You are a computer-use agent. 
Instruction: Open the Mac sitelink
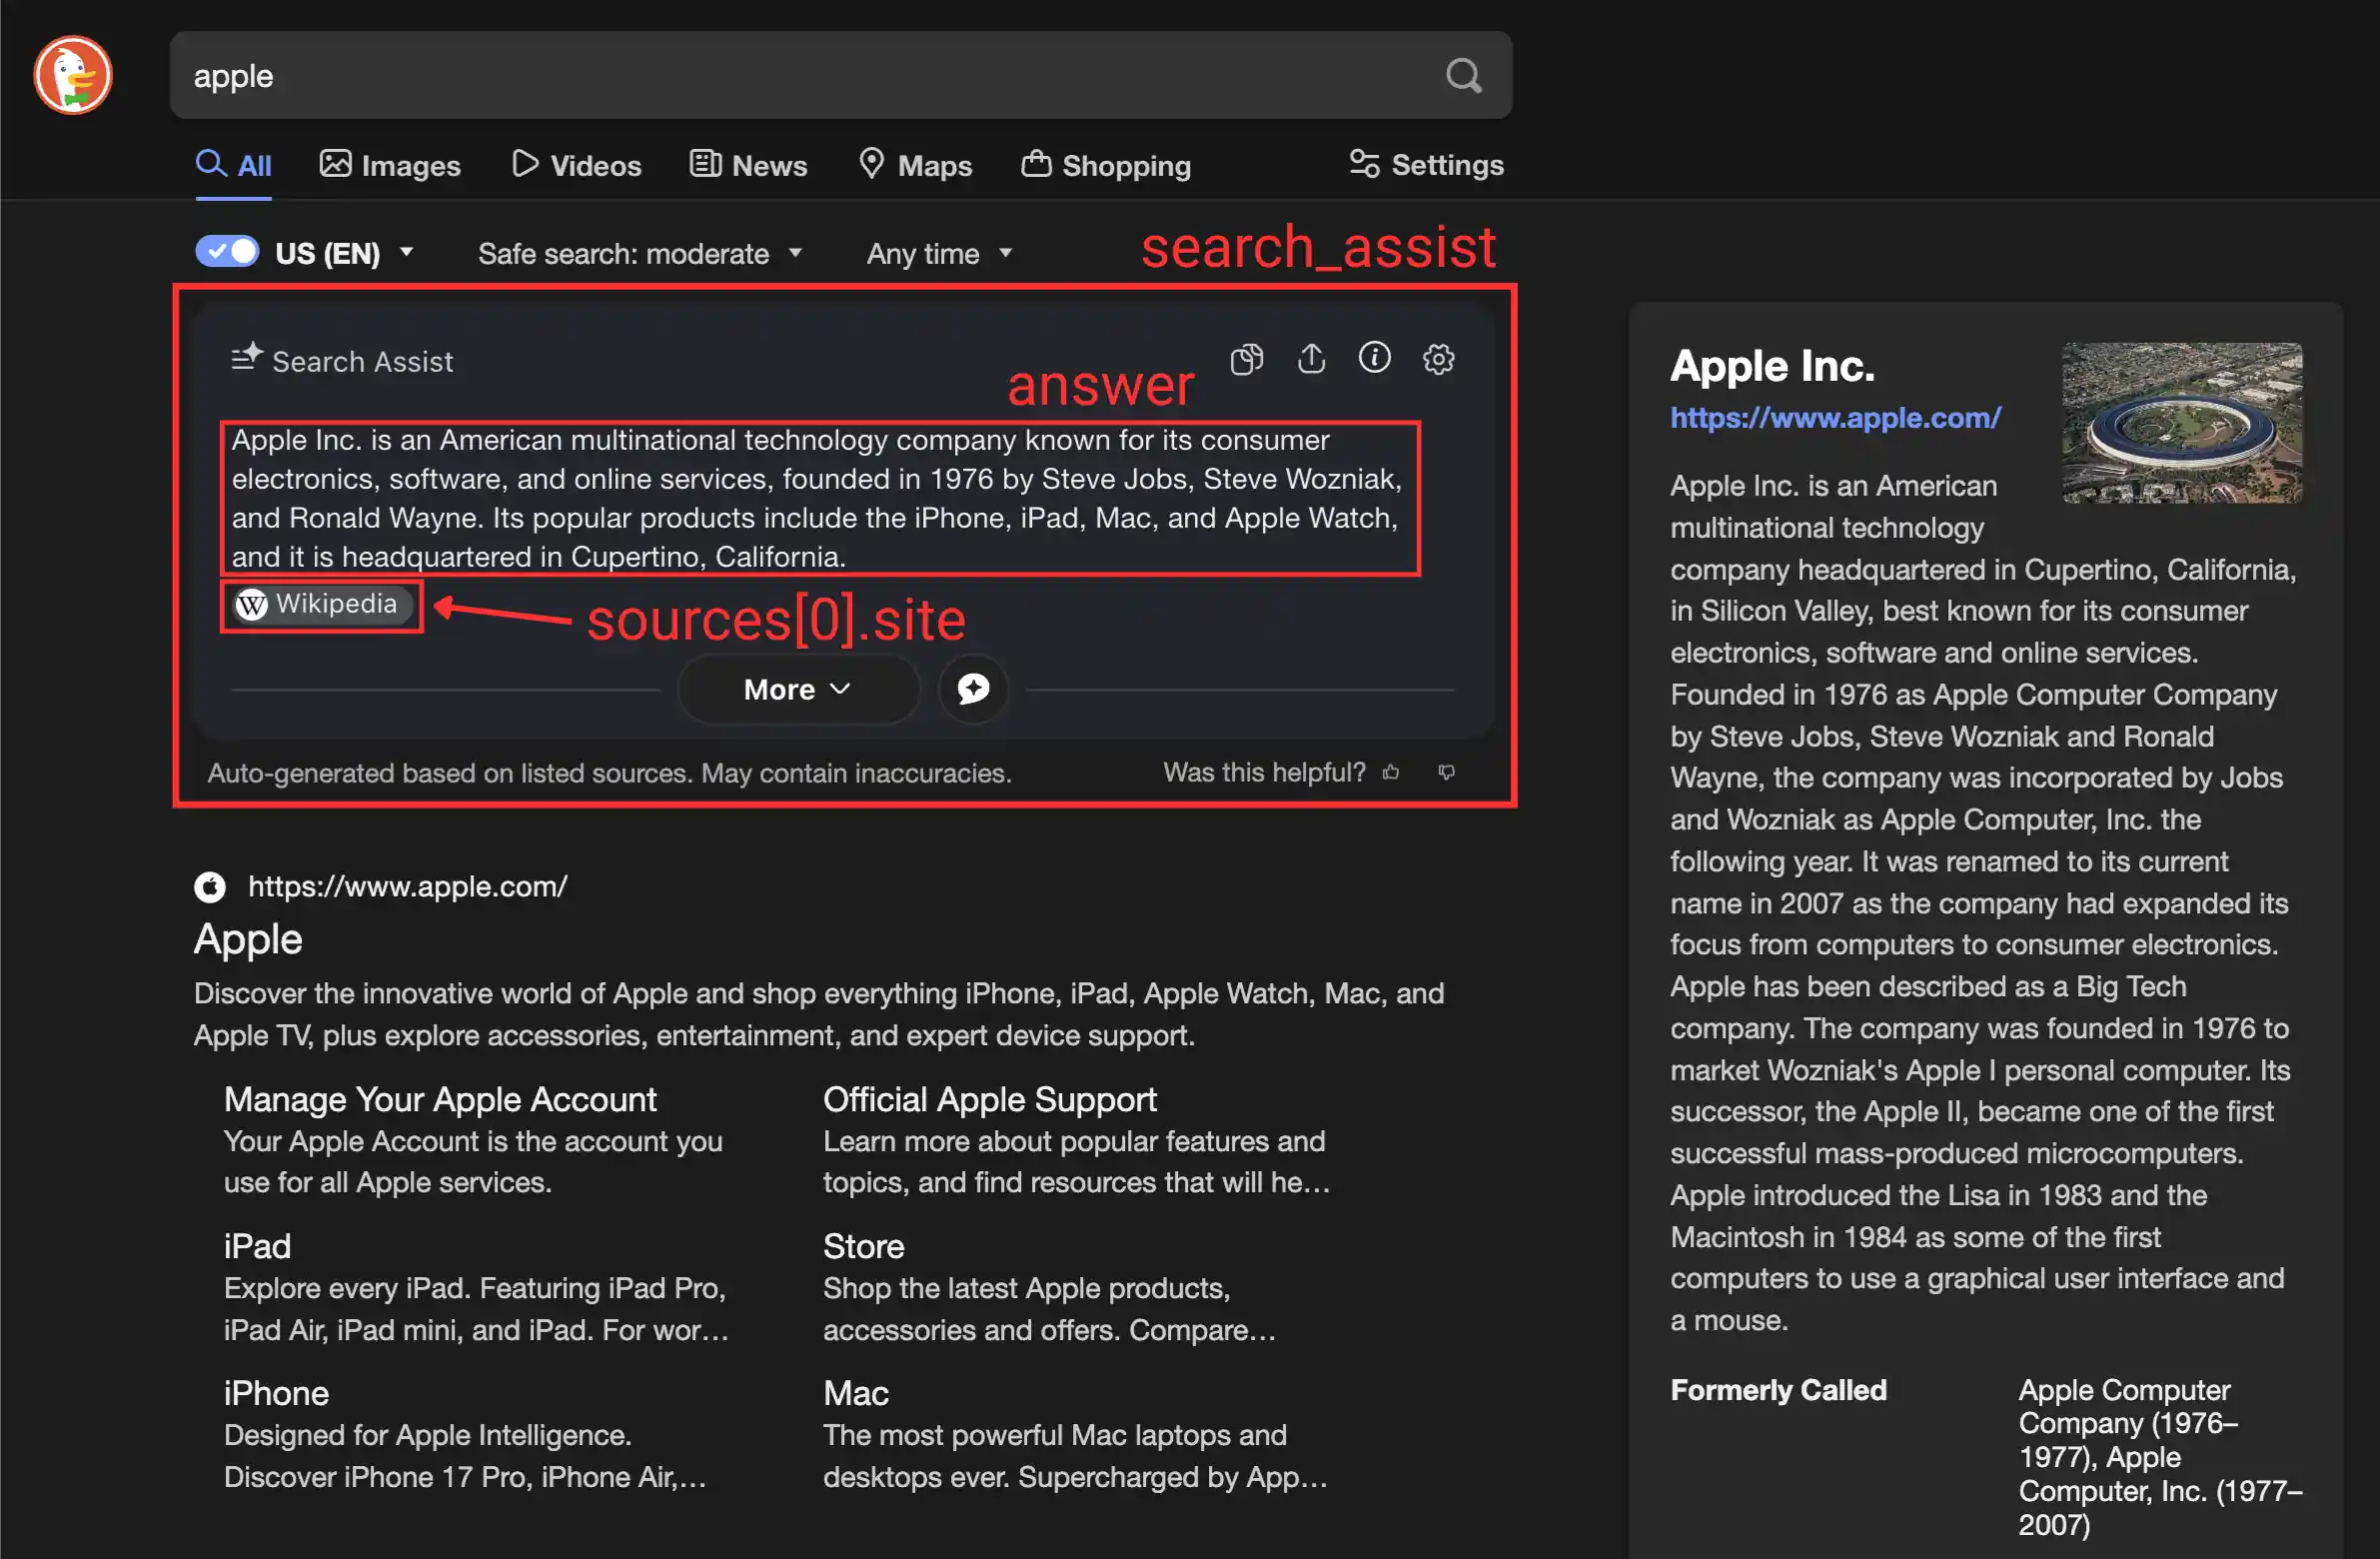point(856,1394)
